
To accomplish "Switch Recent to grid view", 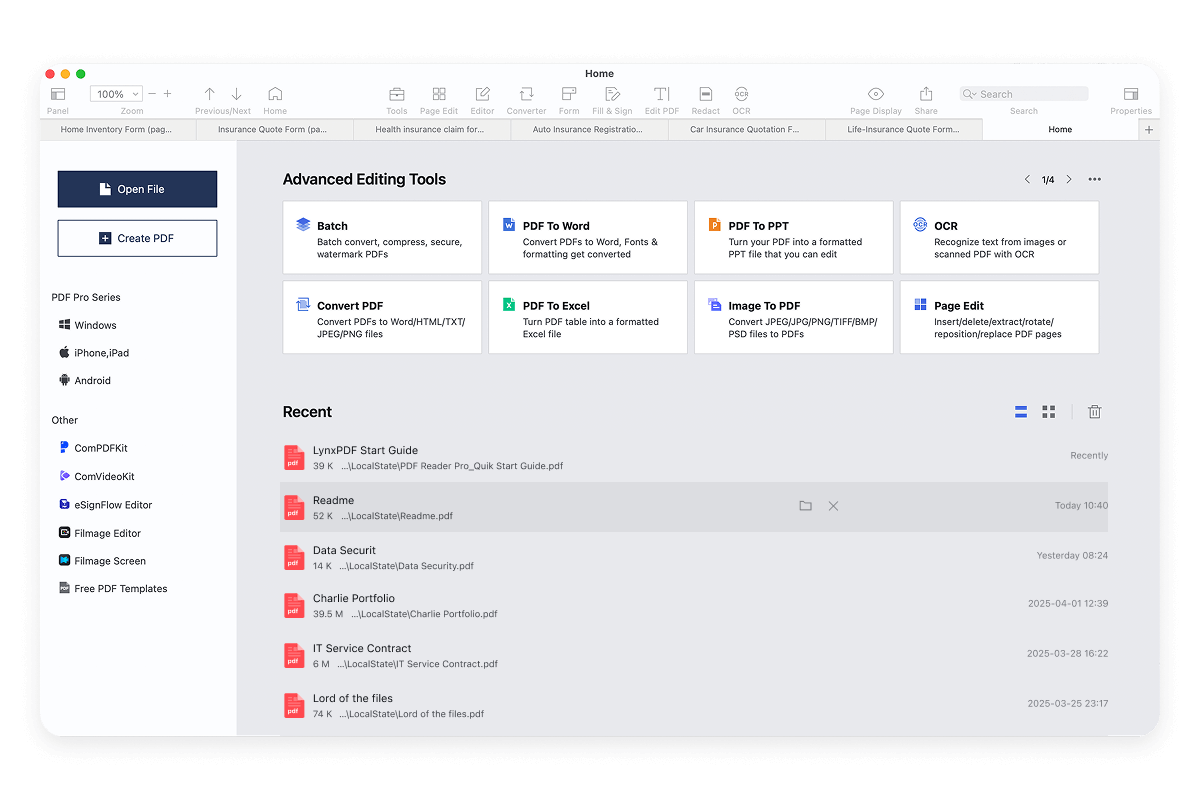I will [1049, 412].
